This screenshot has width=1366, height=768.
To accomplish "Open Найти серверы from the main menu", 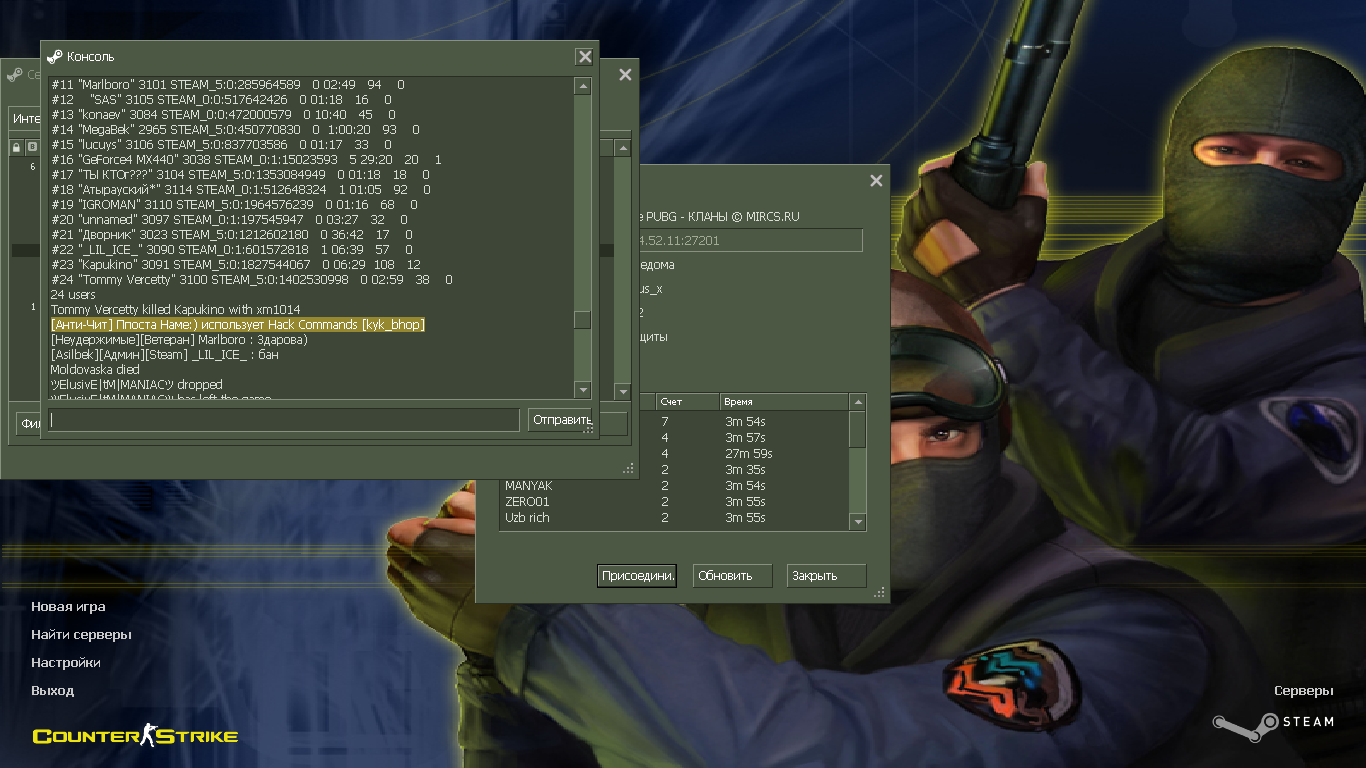I will coord(81,635).
